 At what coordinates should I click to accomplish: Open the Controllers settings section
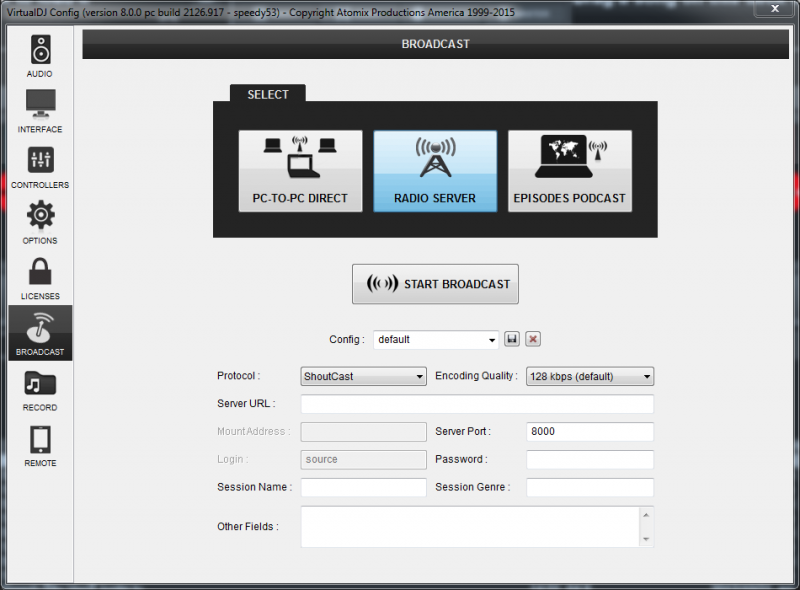[x=40, y=167]
